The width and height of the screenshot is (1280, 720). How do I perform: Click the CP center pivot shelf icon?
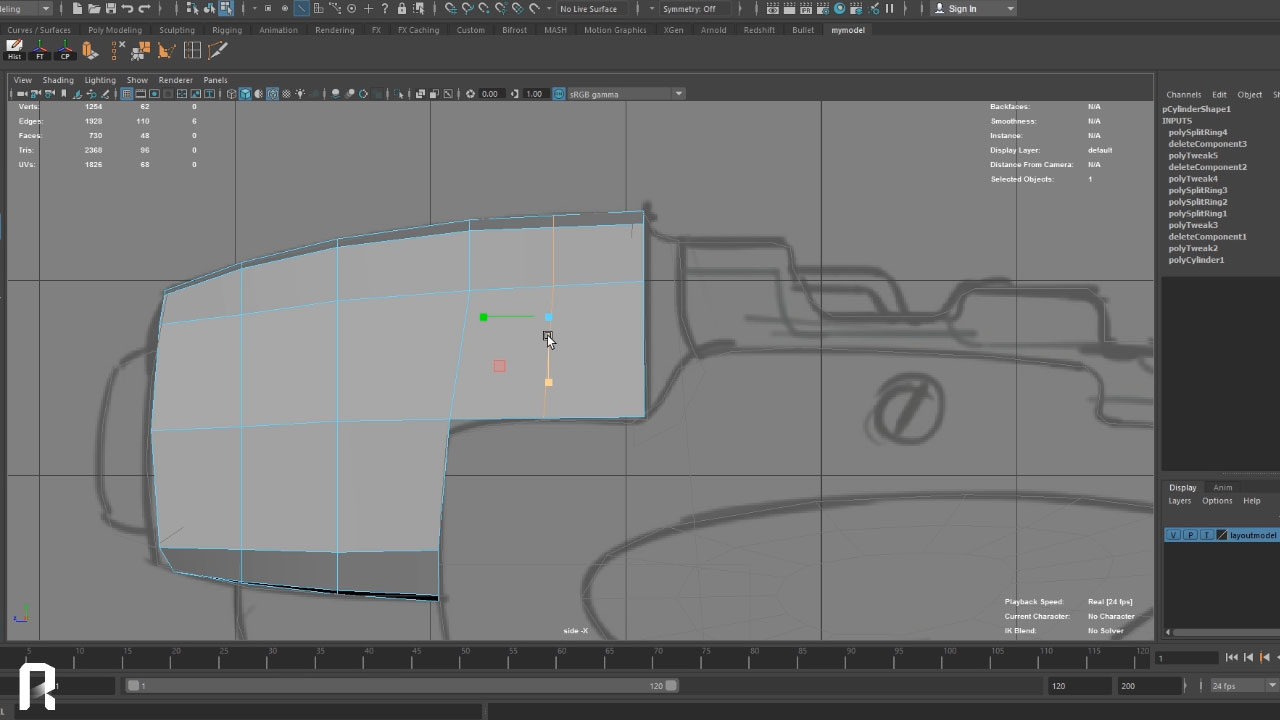pos(65,50)
